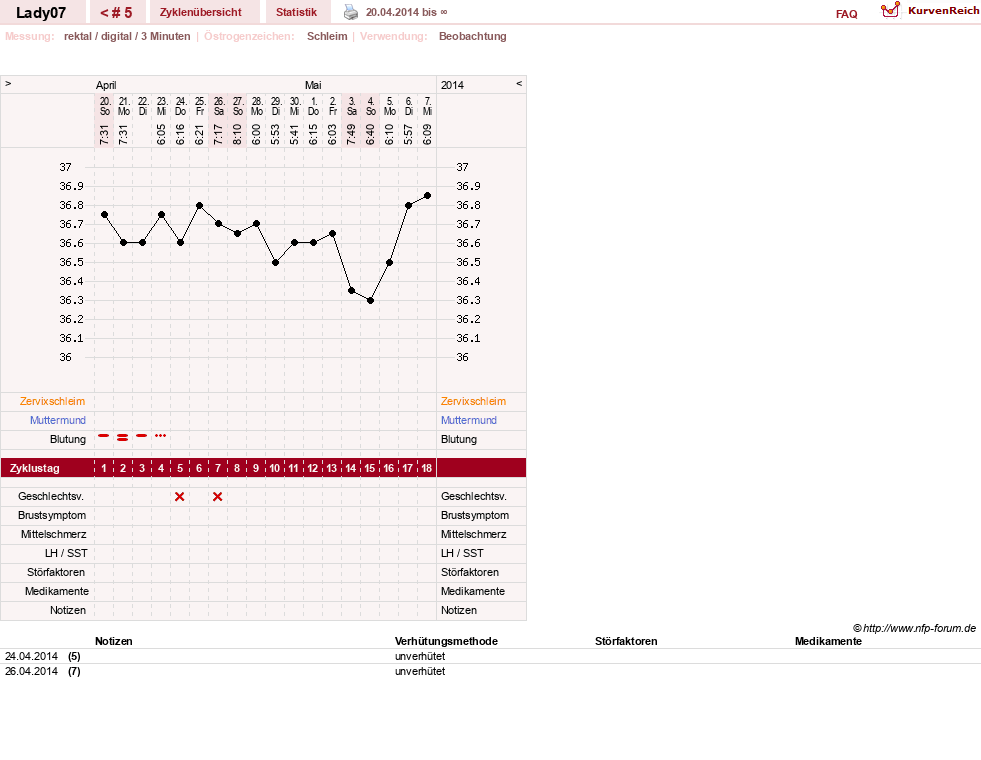Click the 26.04.2014 notes row date

coord(31,671)
